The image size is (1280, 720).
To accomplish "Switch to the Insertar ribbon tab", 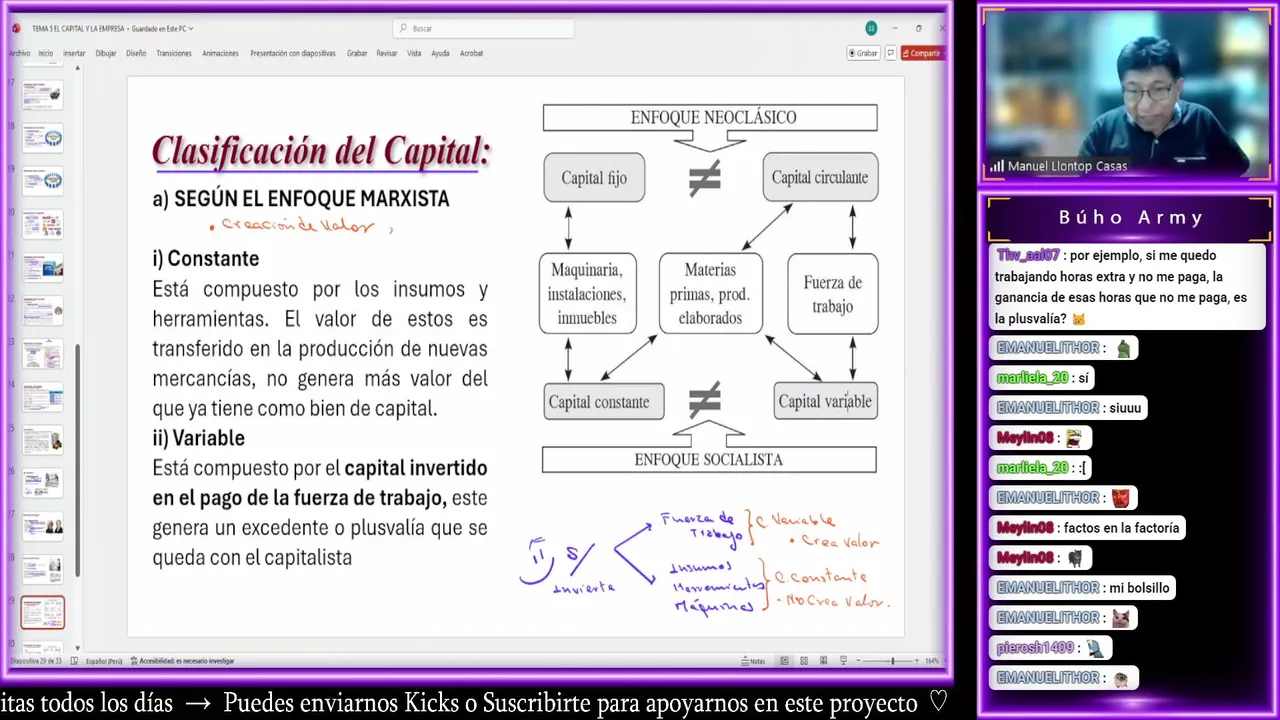I will point(74,53).
